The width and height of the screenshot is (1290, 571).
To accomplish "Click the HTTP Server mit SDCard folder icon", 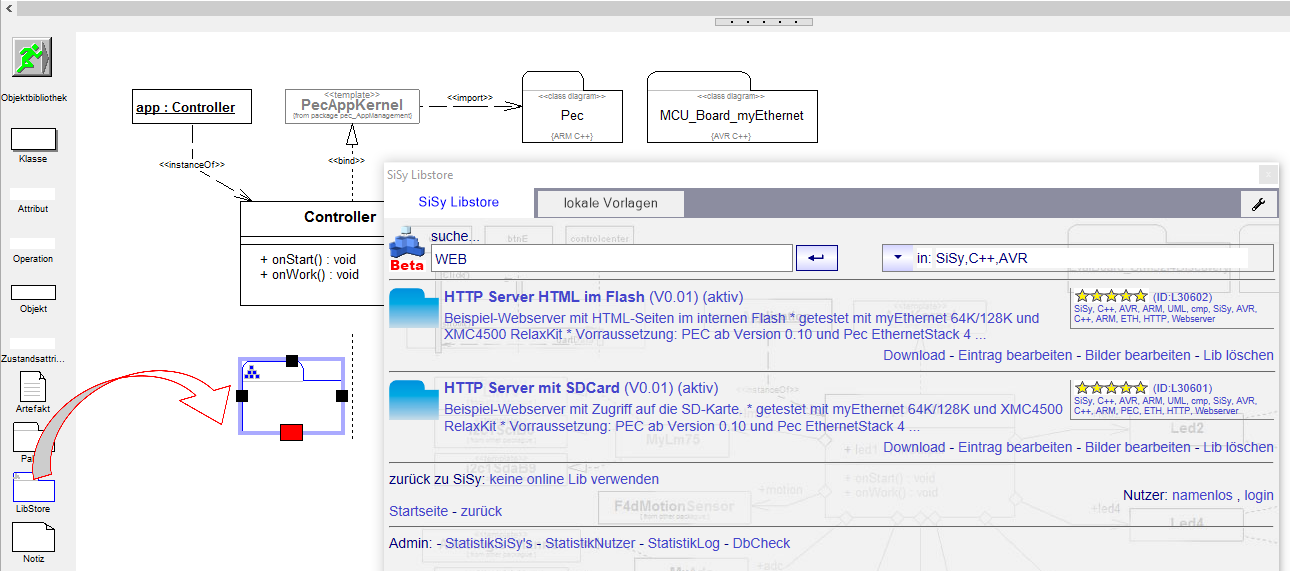I will click(x=413, y=401).
